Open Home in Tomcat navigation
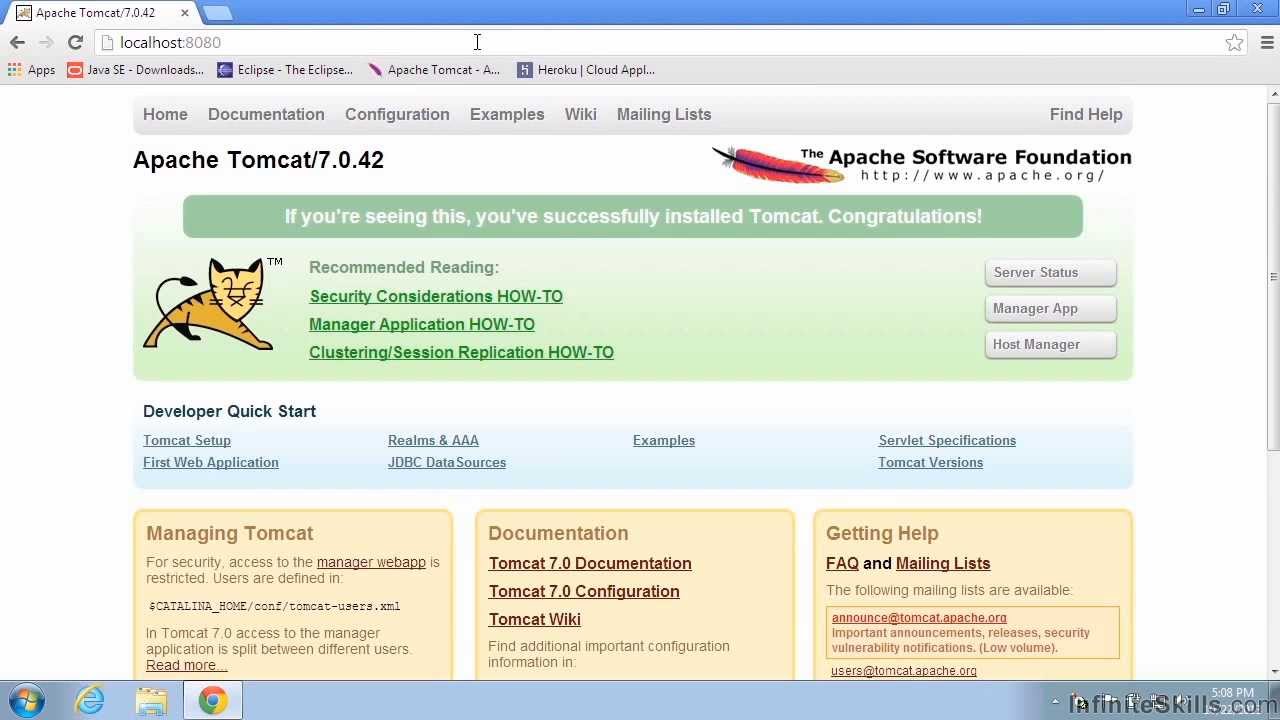The image size is (1280, 720). click(x=165, y=114)
